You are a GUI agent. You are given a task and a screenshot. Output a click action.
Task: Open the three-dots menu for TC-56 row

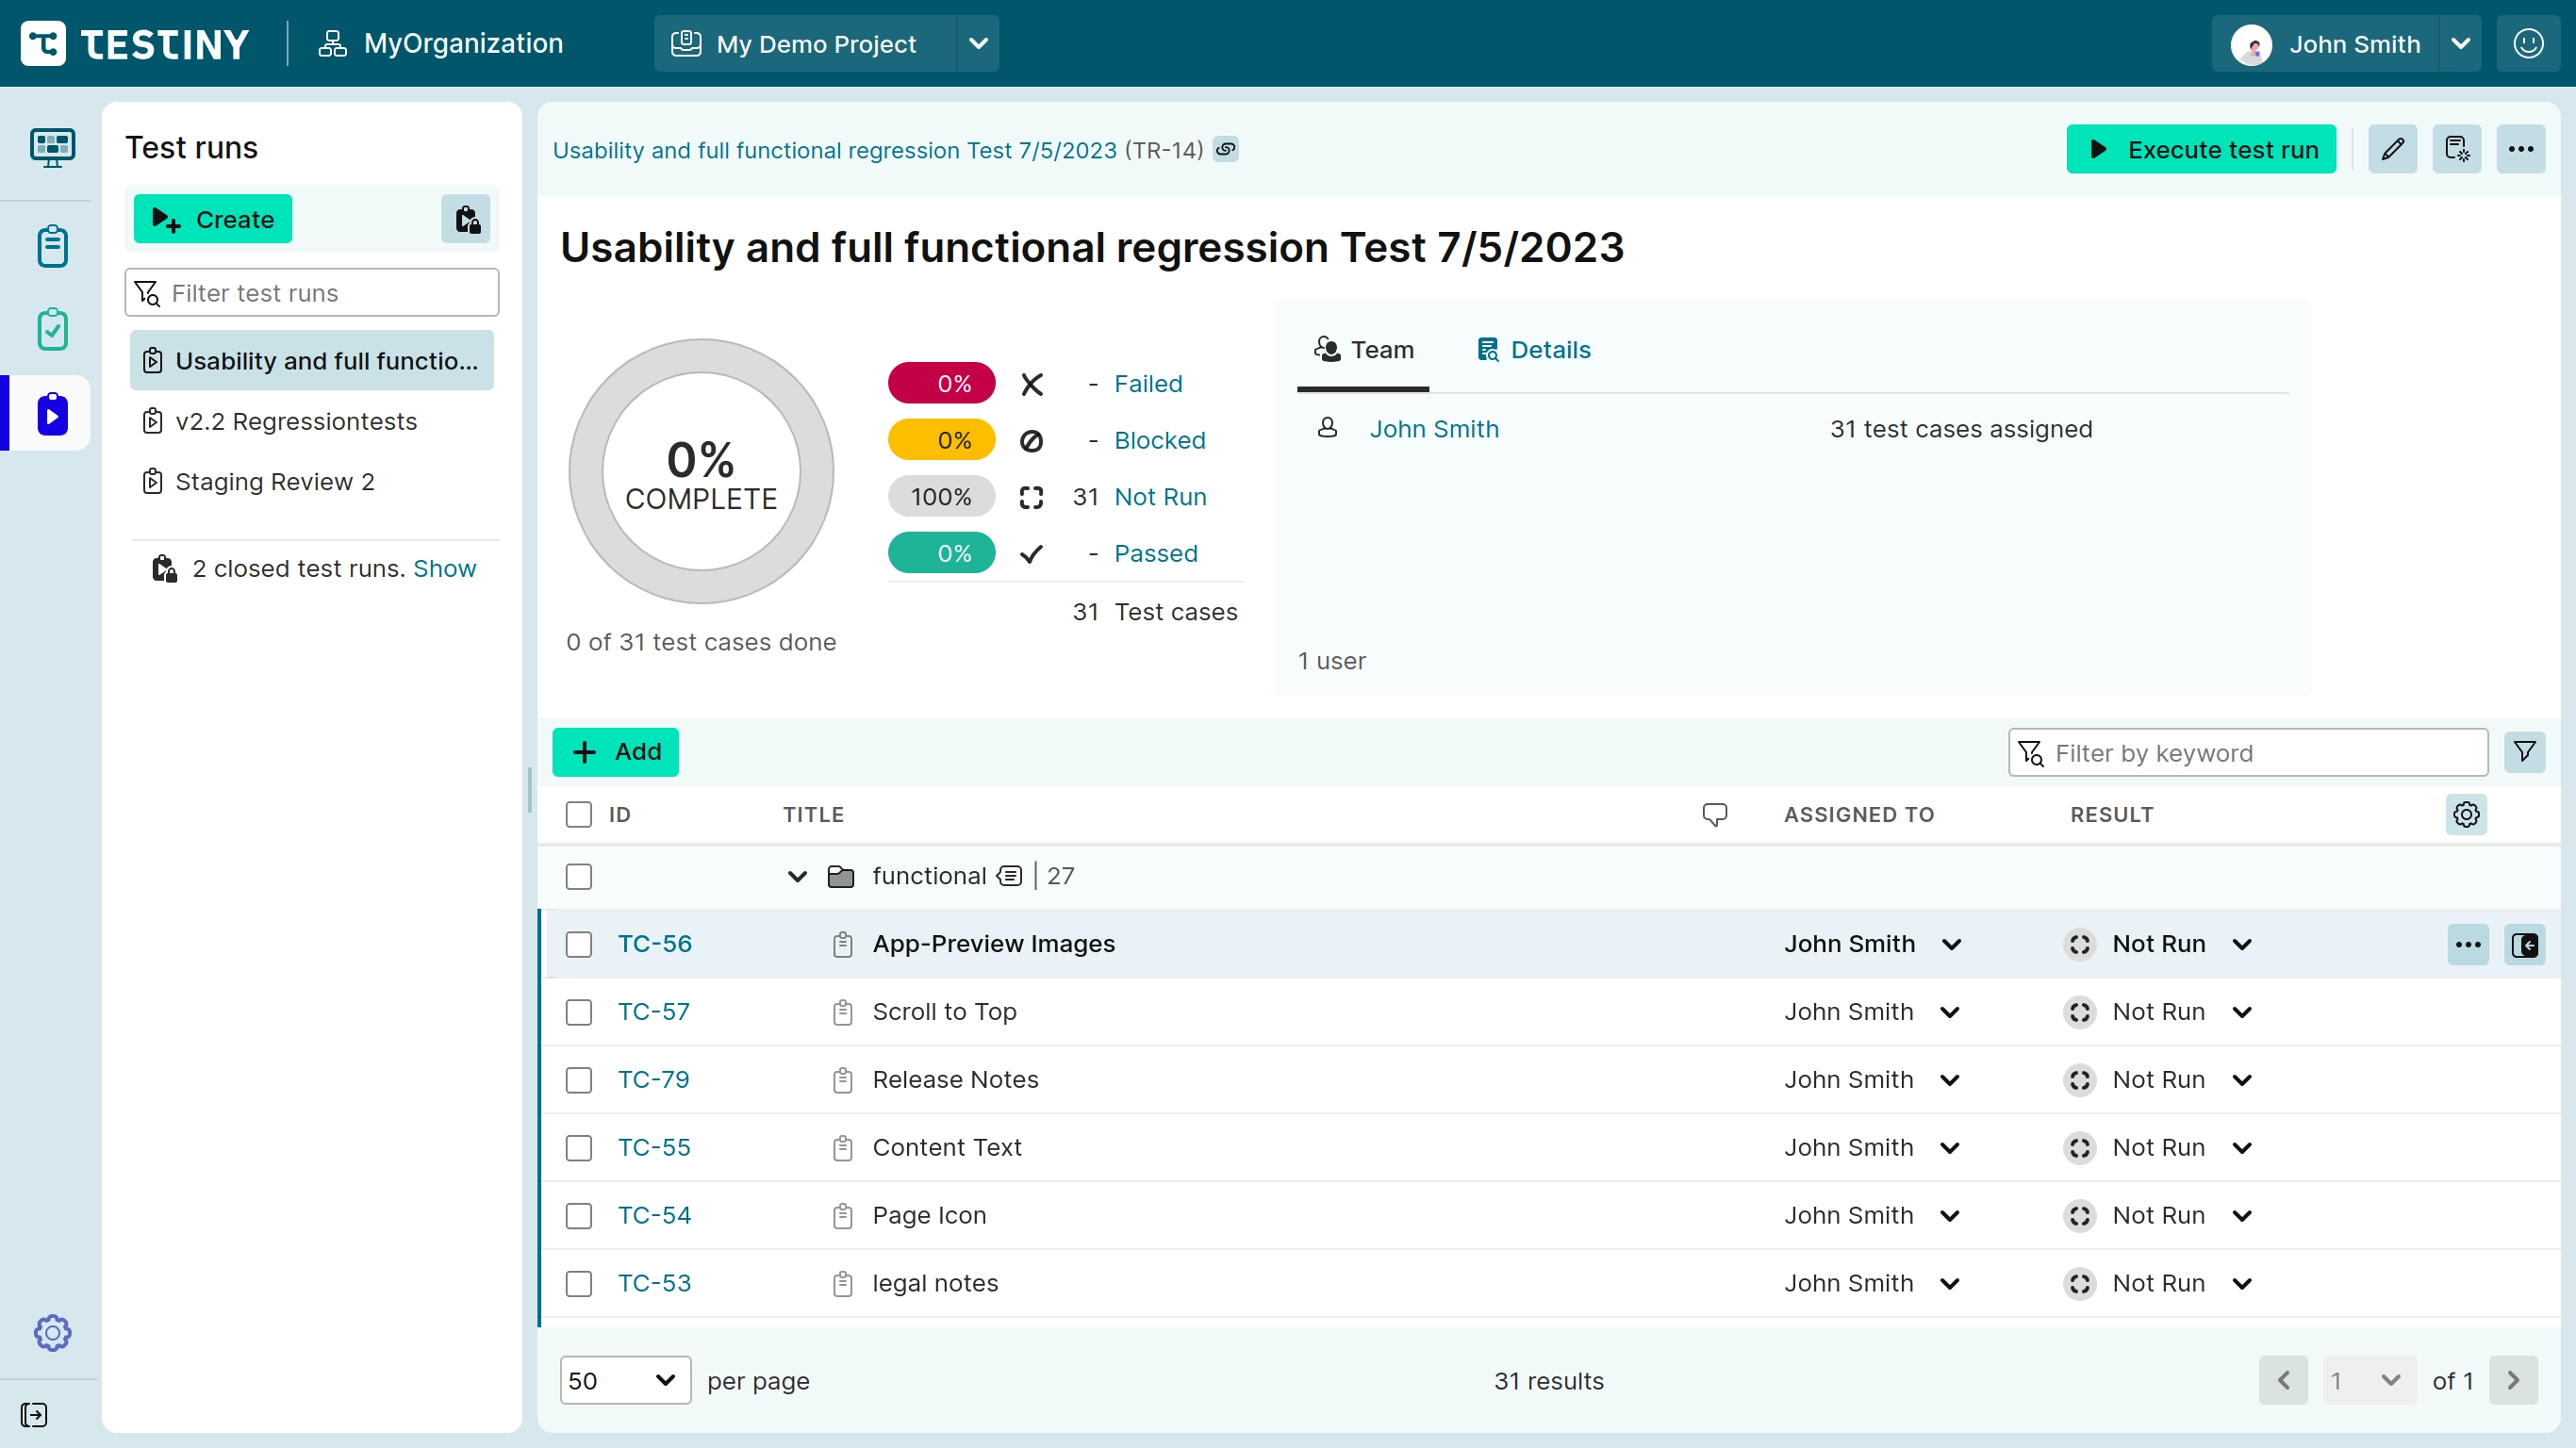point(2468,945)
